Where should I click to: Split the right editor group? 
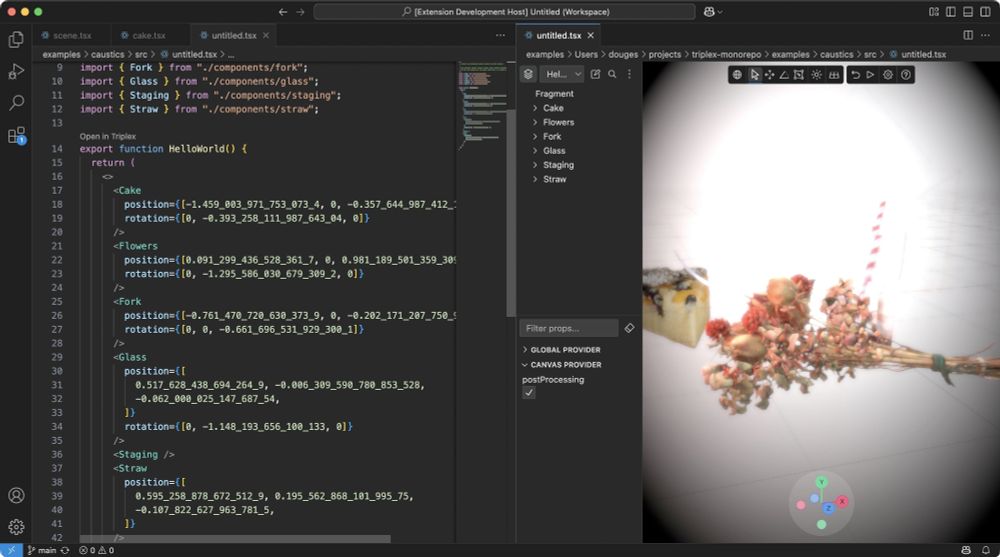tap(968, 35)
